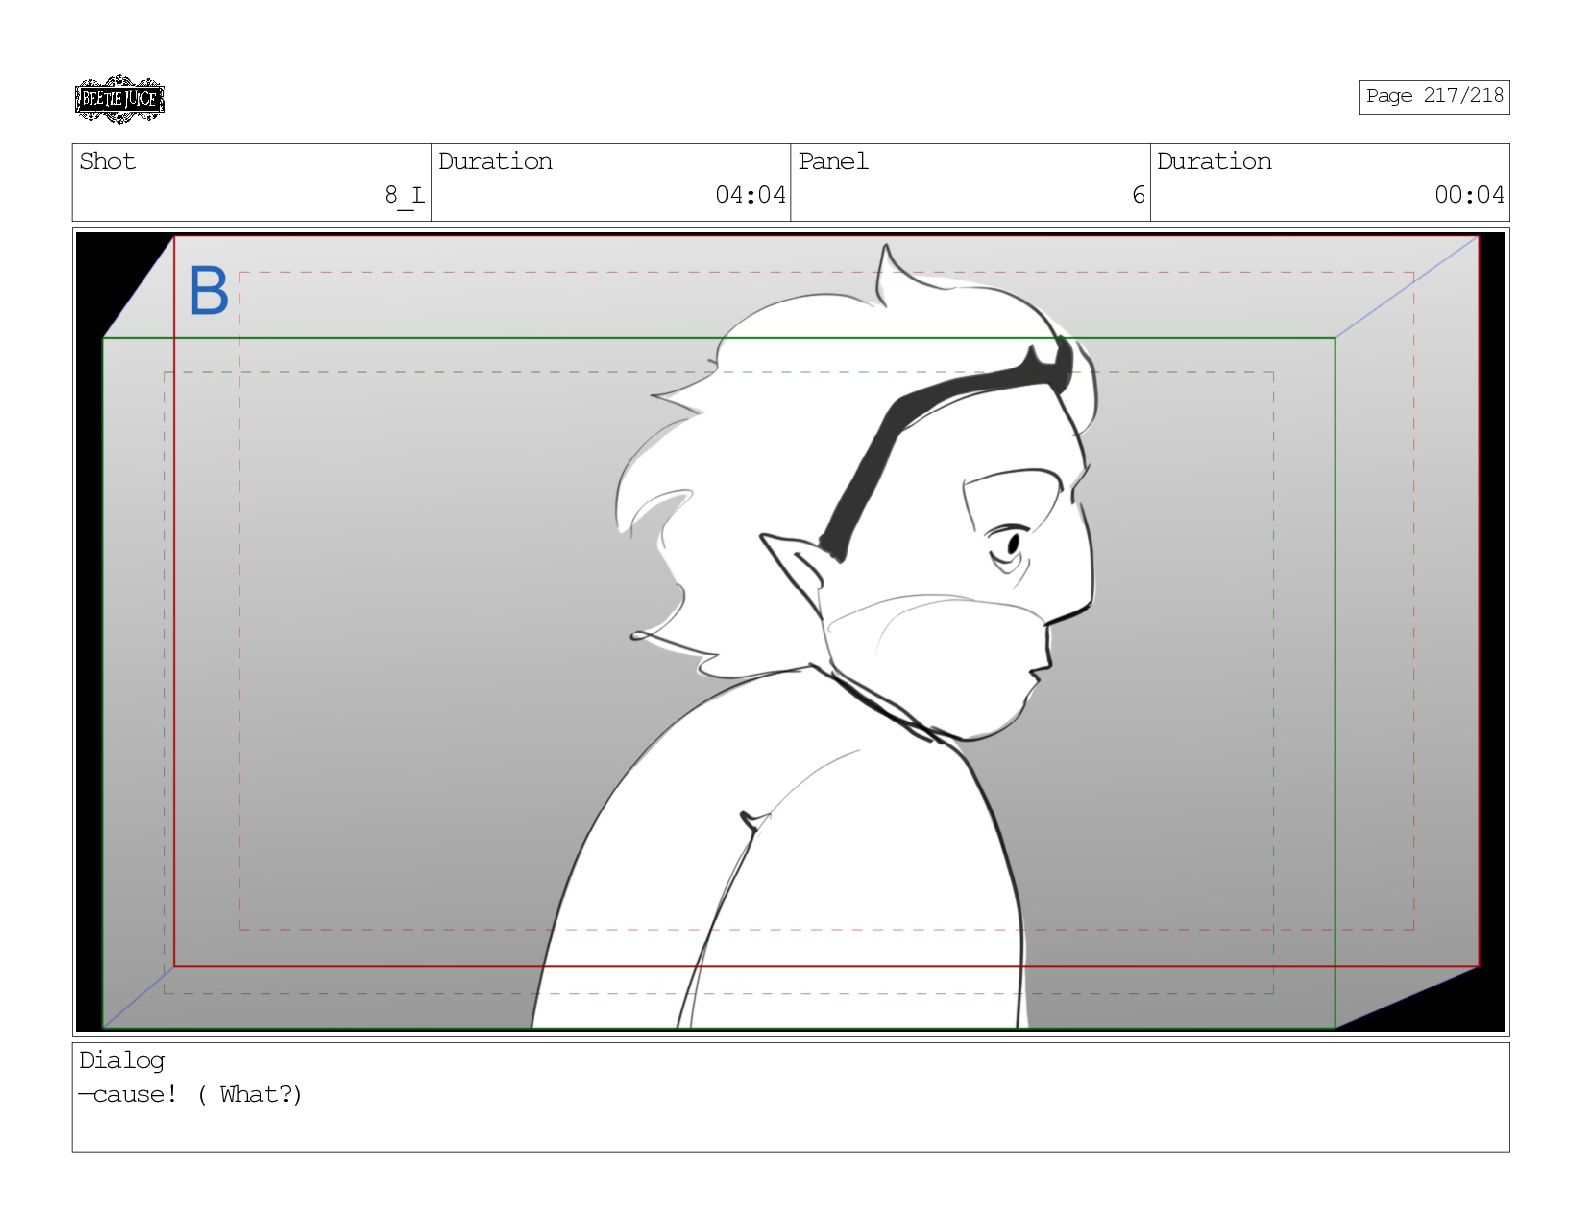
Task: Click the Panel label text
Action: pyautogui.click(x=833, y=161)
